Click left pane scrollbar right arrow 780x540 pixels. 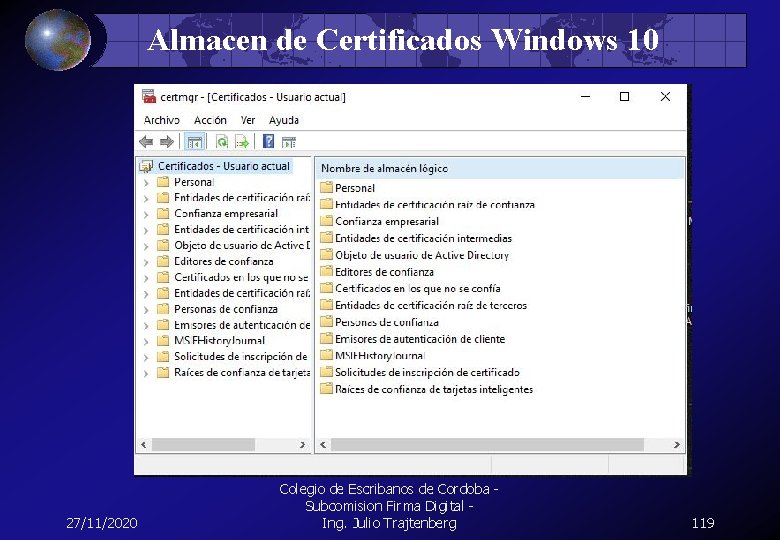(x=302, y=445)
